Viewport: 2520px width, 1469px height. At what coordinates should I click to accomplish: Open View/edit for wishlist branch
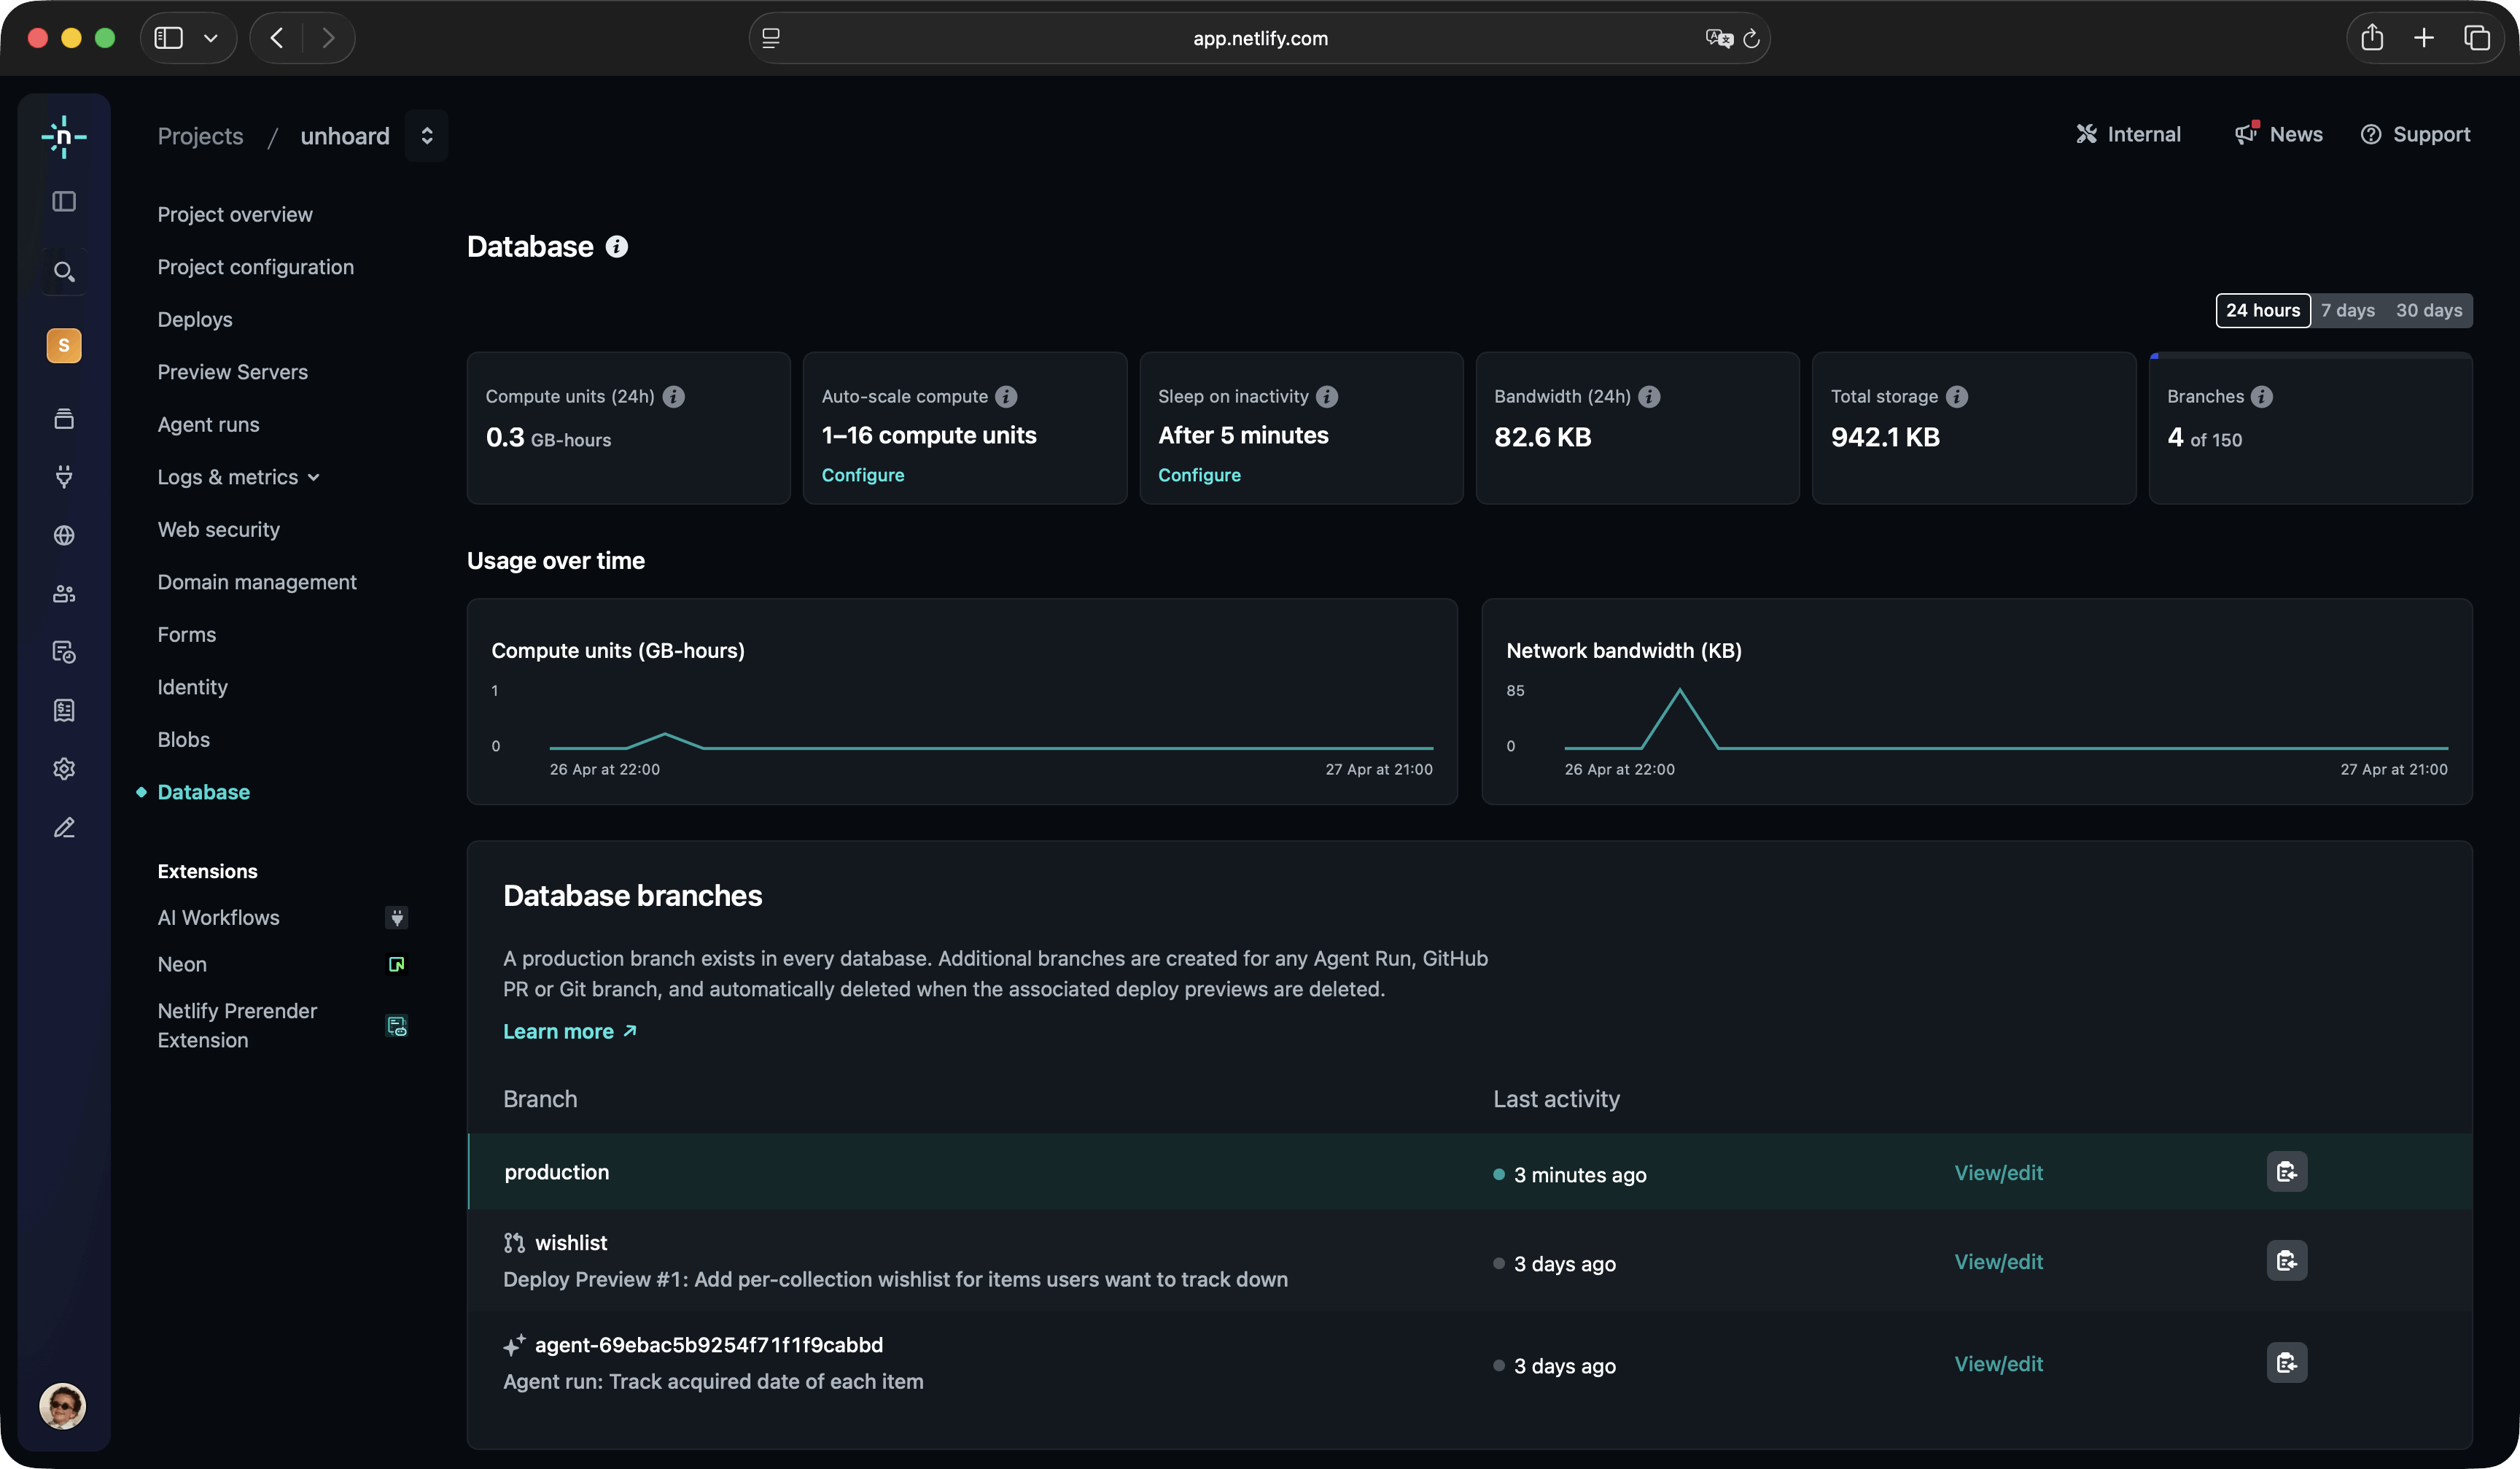click(1998, 1262)
